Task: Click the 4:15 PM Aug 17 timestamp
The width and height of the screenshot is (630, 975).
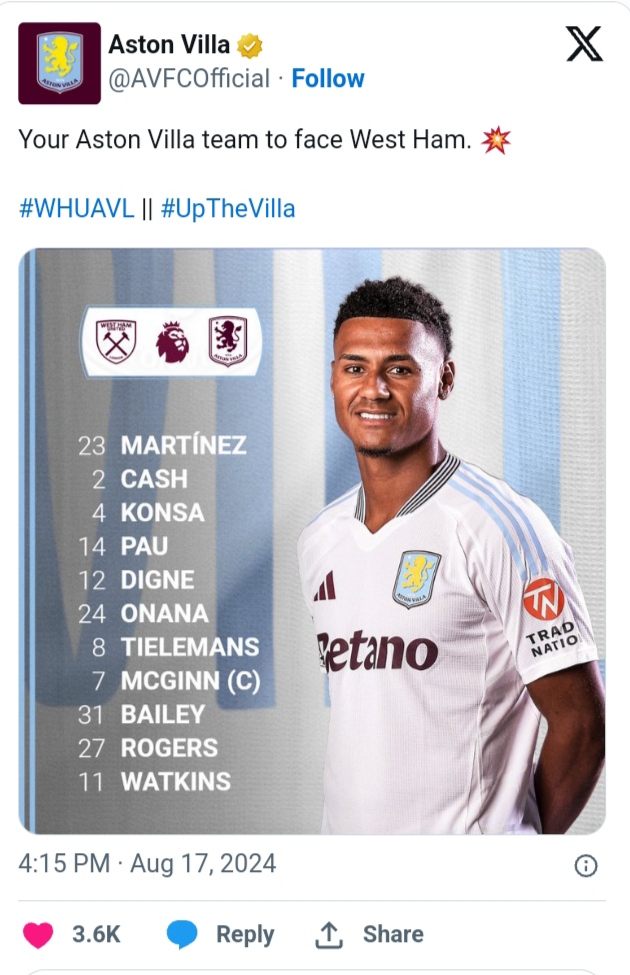Action: (147, 863)
